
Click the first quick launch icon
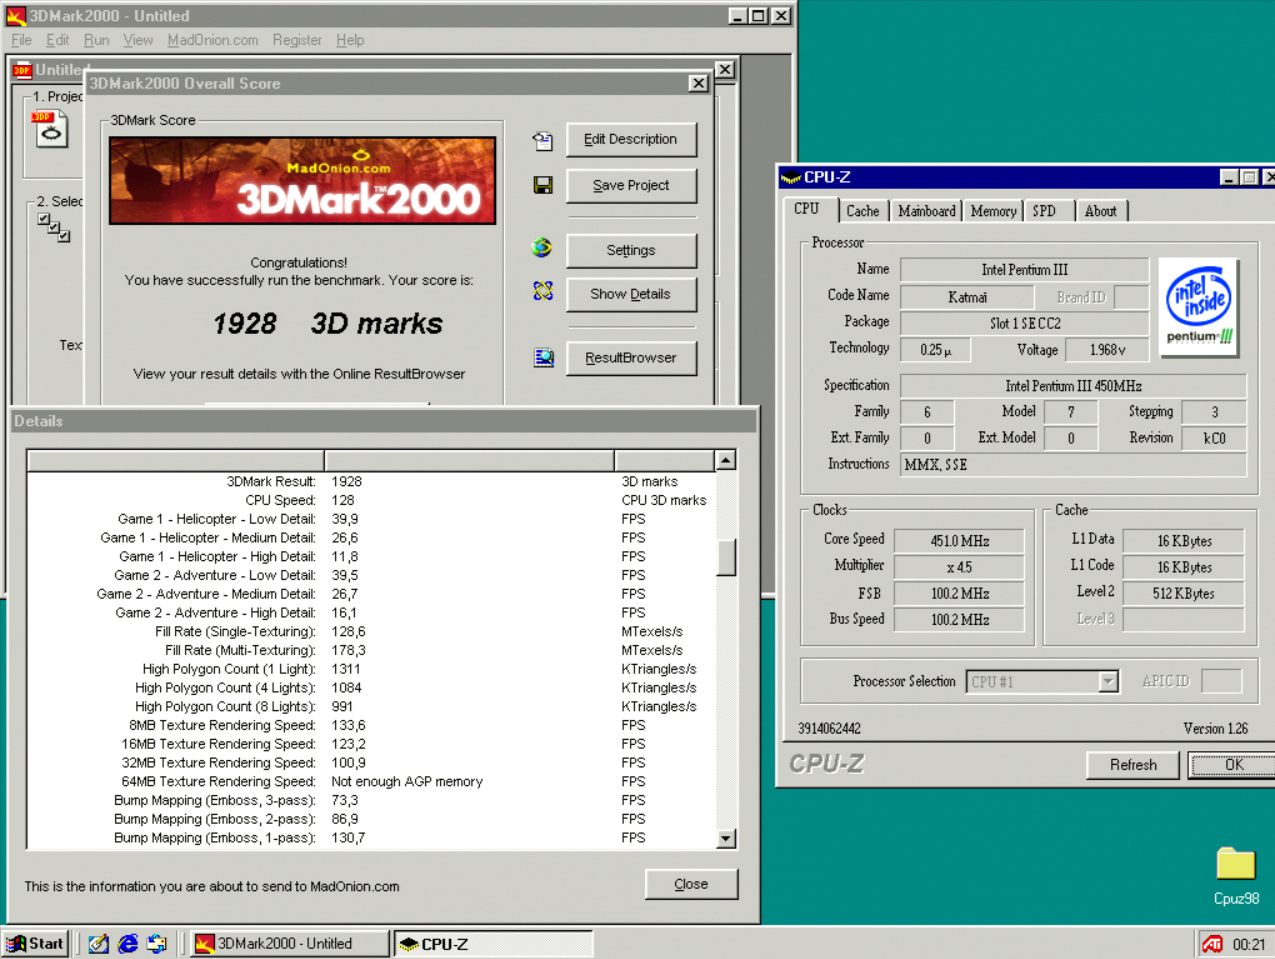pos(98,944)
